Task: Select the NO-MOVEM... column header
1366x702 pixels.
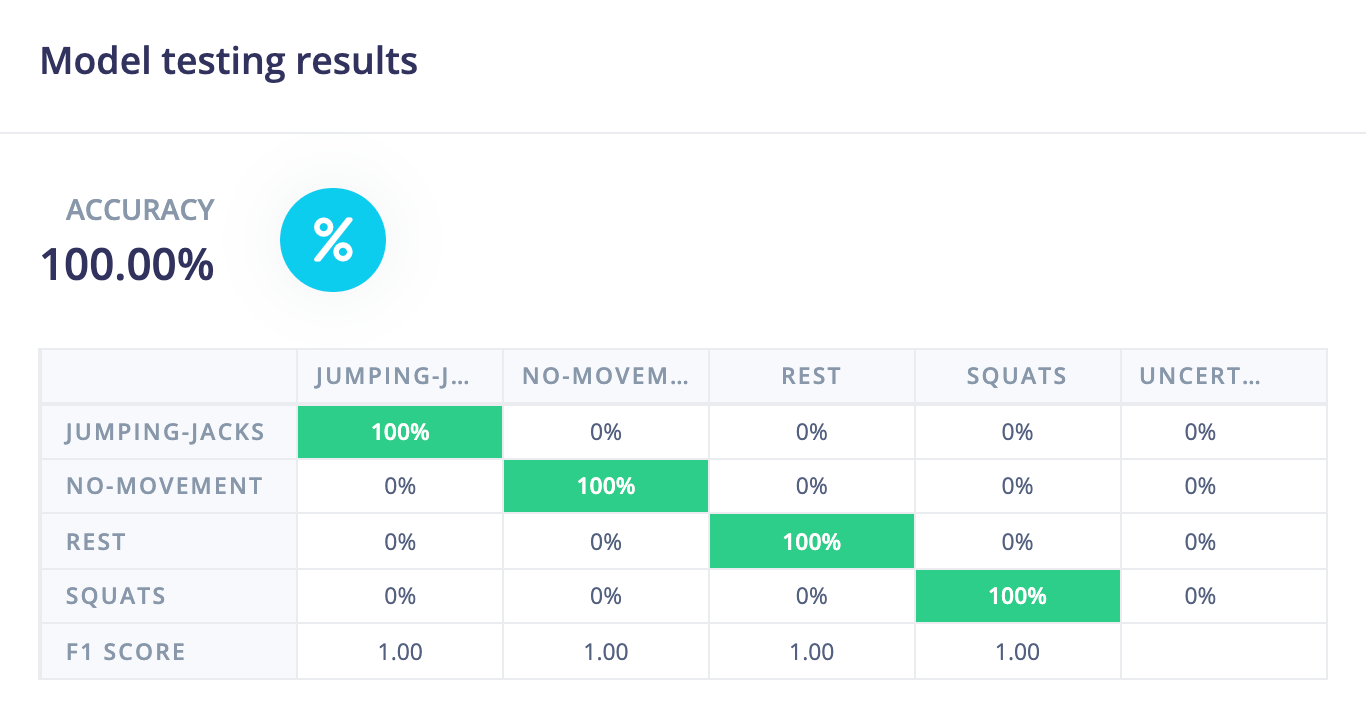Action: tap(605, 377)
